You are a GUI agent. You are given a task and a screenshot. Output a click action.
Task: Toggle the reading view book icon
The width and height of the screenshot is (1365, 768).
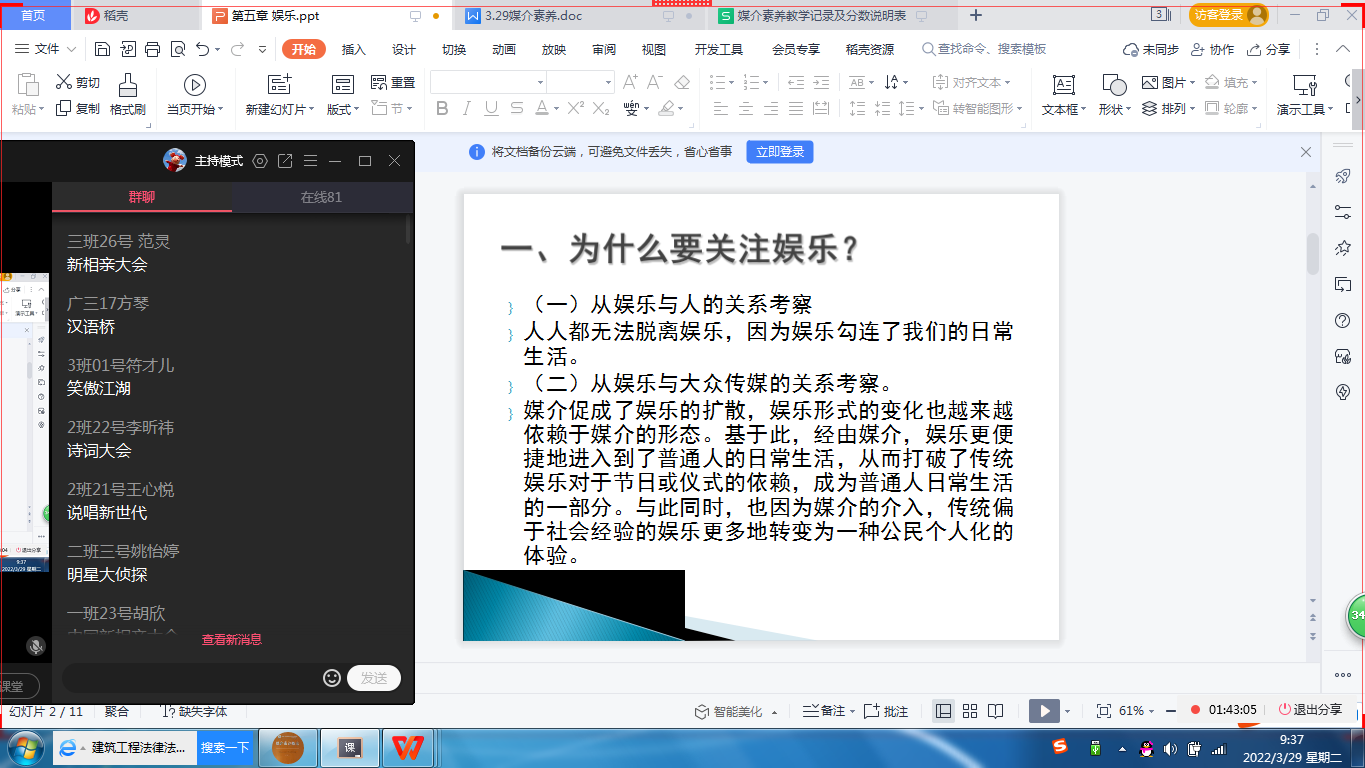(x=995, y=711)
